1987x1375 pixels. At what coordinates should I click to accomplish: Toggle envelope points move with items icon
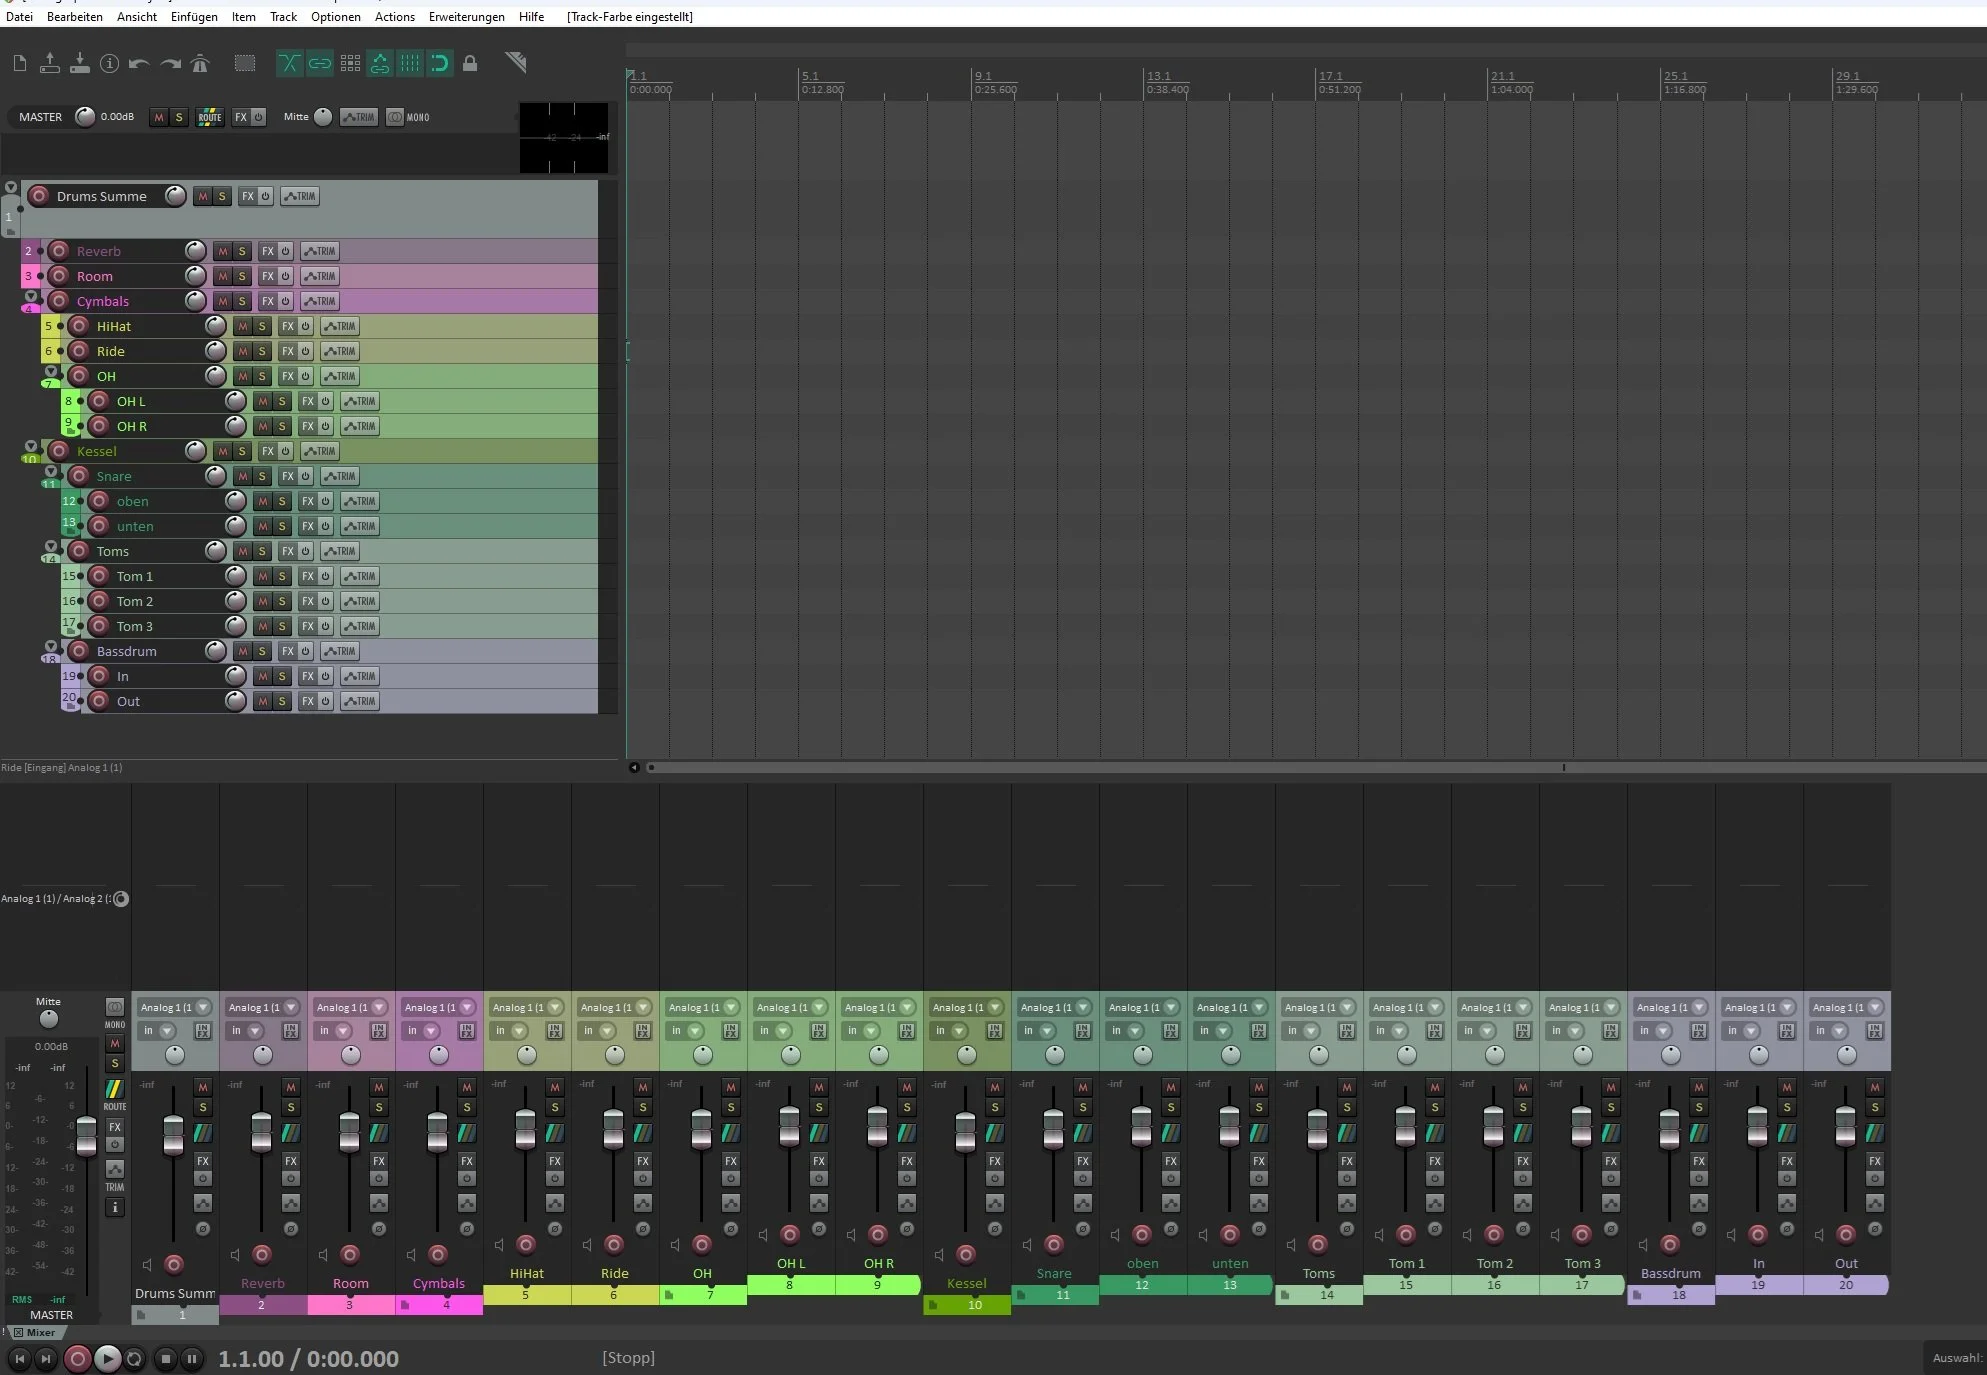[x=380, y=64]
